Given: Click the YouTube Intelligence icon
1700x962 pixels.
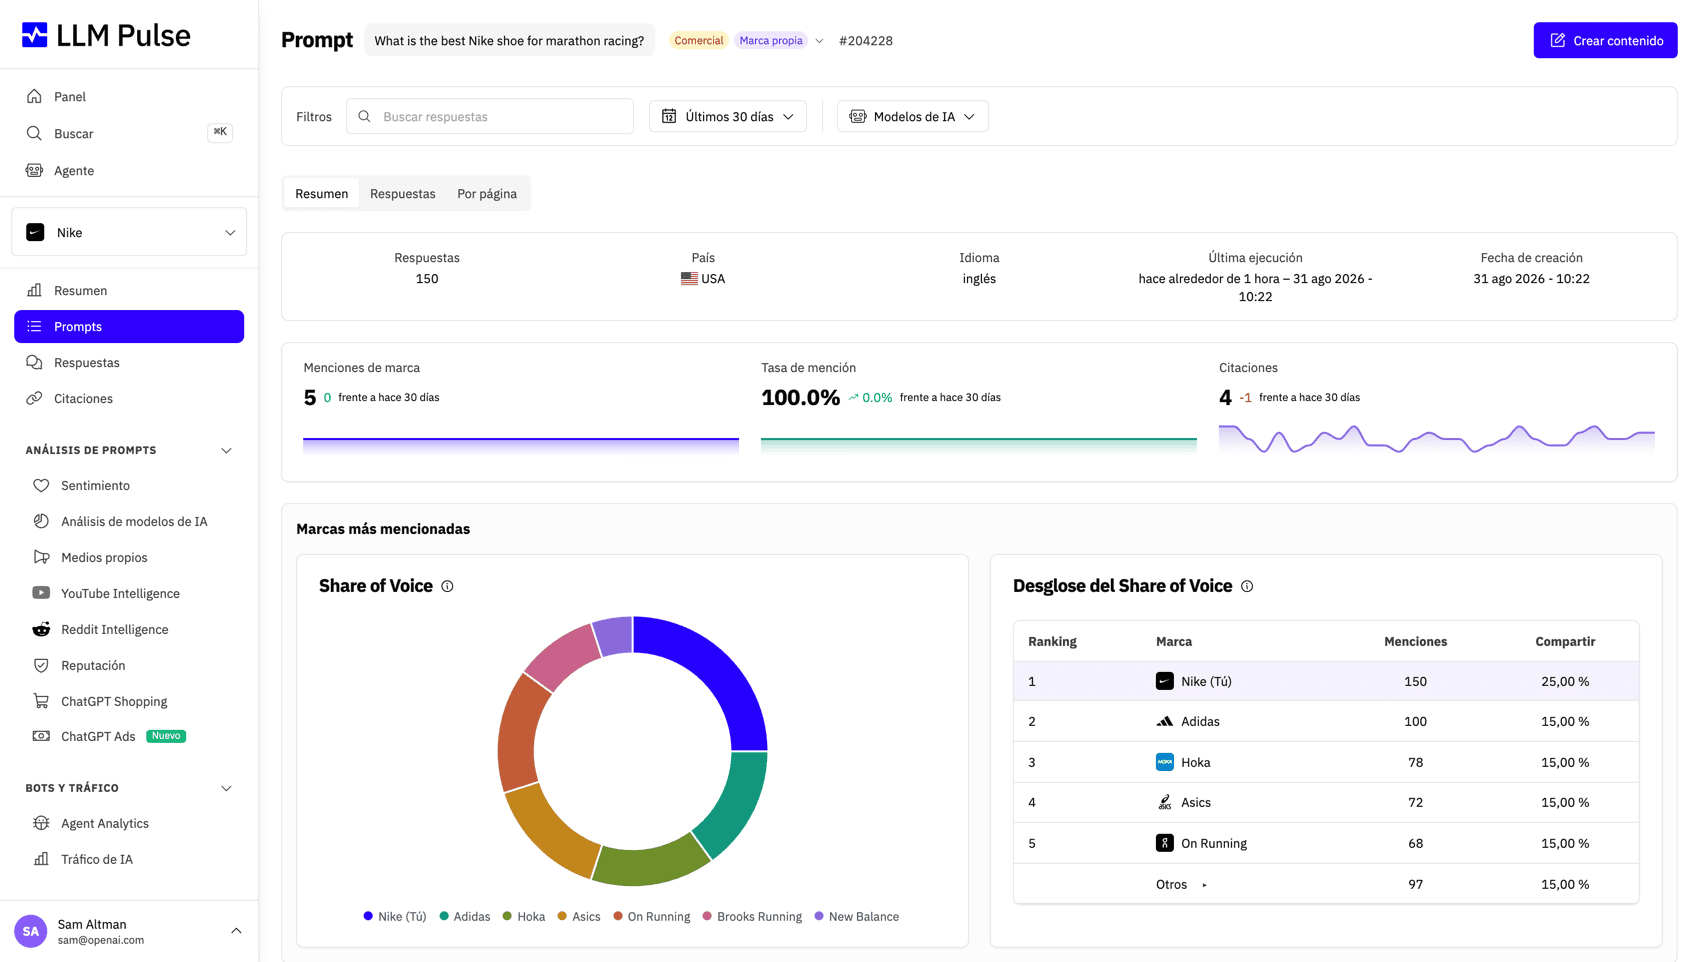Looking at the screenshot, I should click(41, 593).
